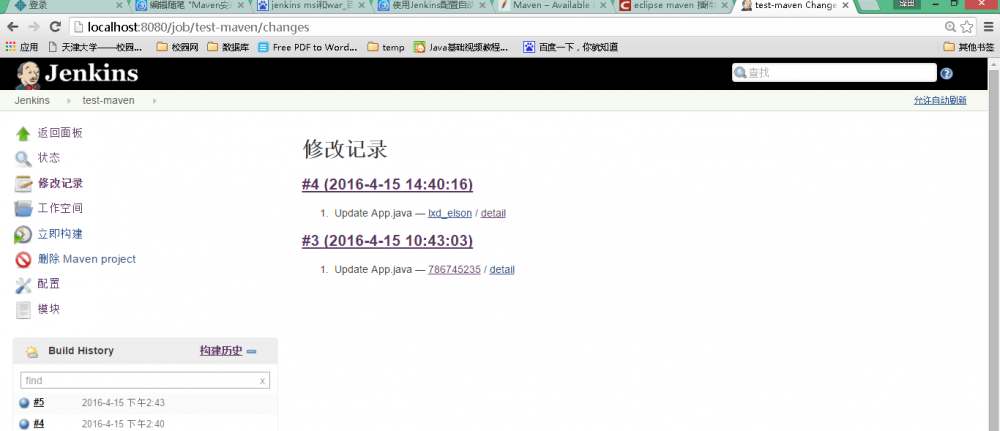Click the red prohibit icon for 删除 Maven project
Screen dimensions: 1000x431
coord(23,259)
